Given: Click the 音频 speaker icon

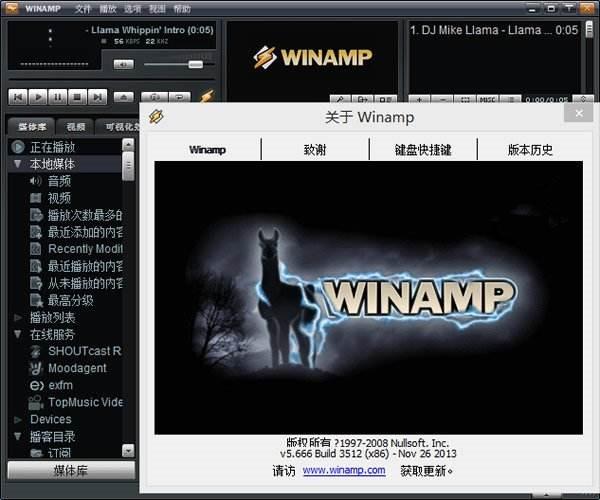Looking at the screenshot, I should pyautogui.click(x=36, y=181).
